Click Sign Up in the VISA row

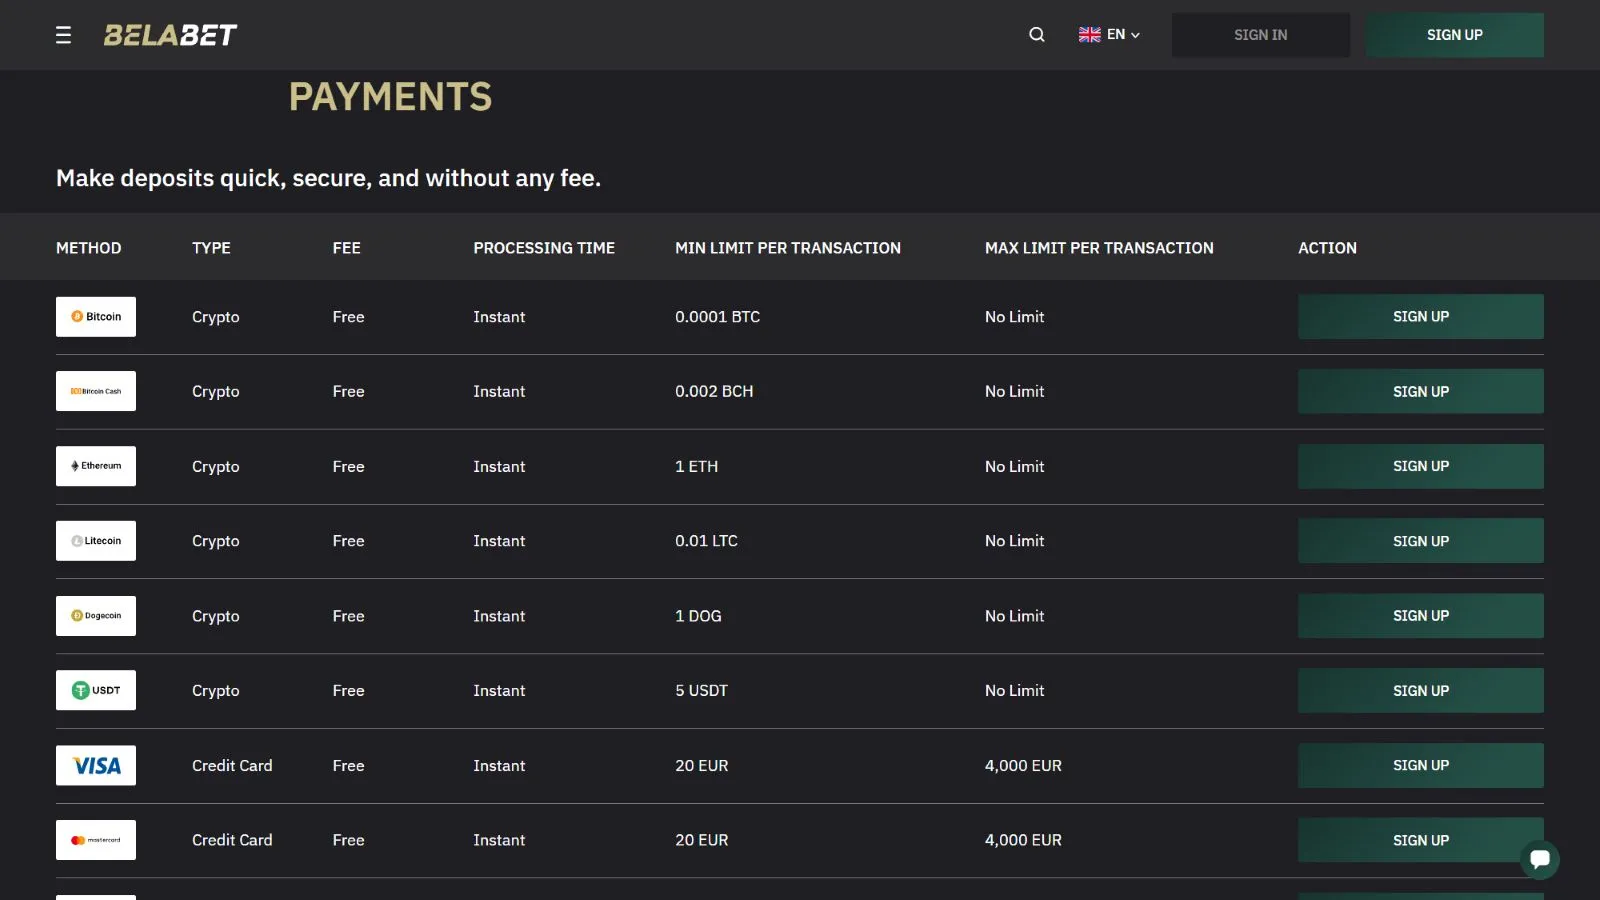[1420, 765]
